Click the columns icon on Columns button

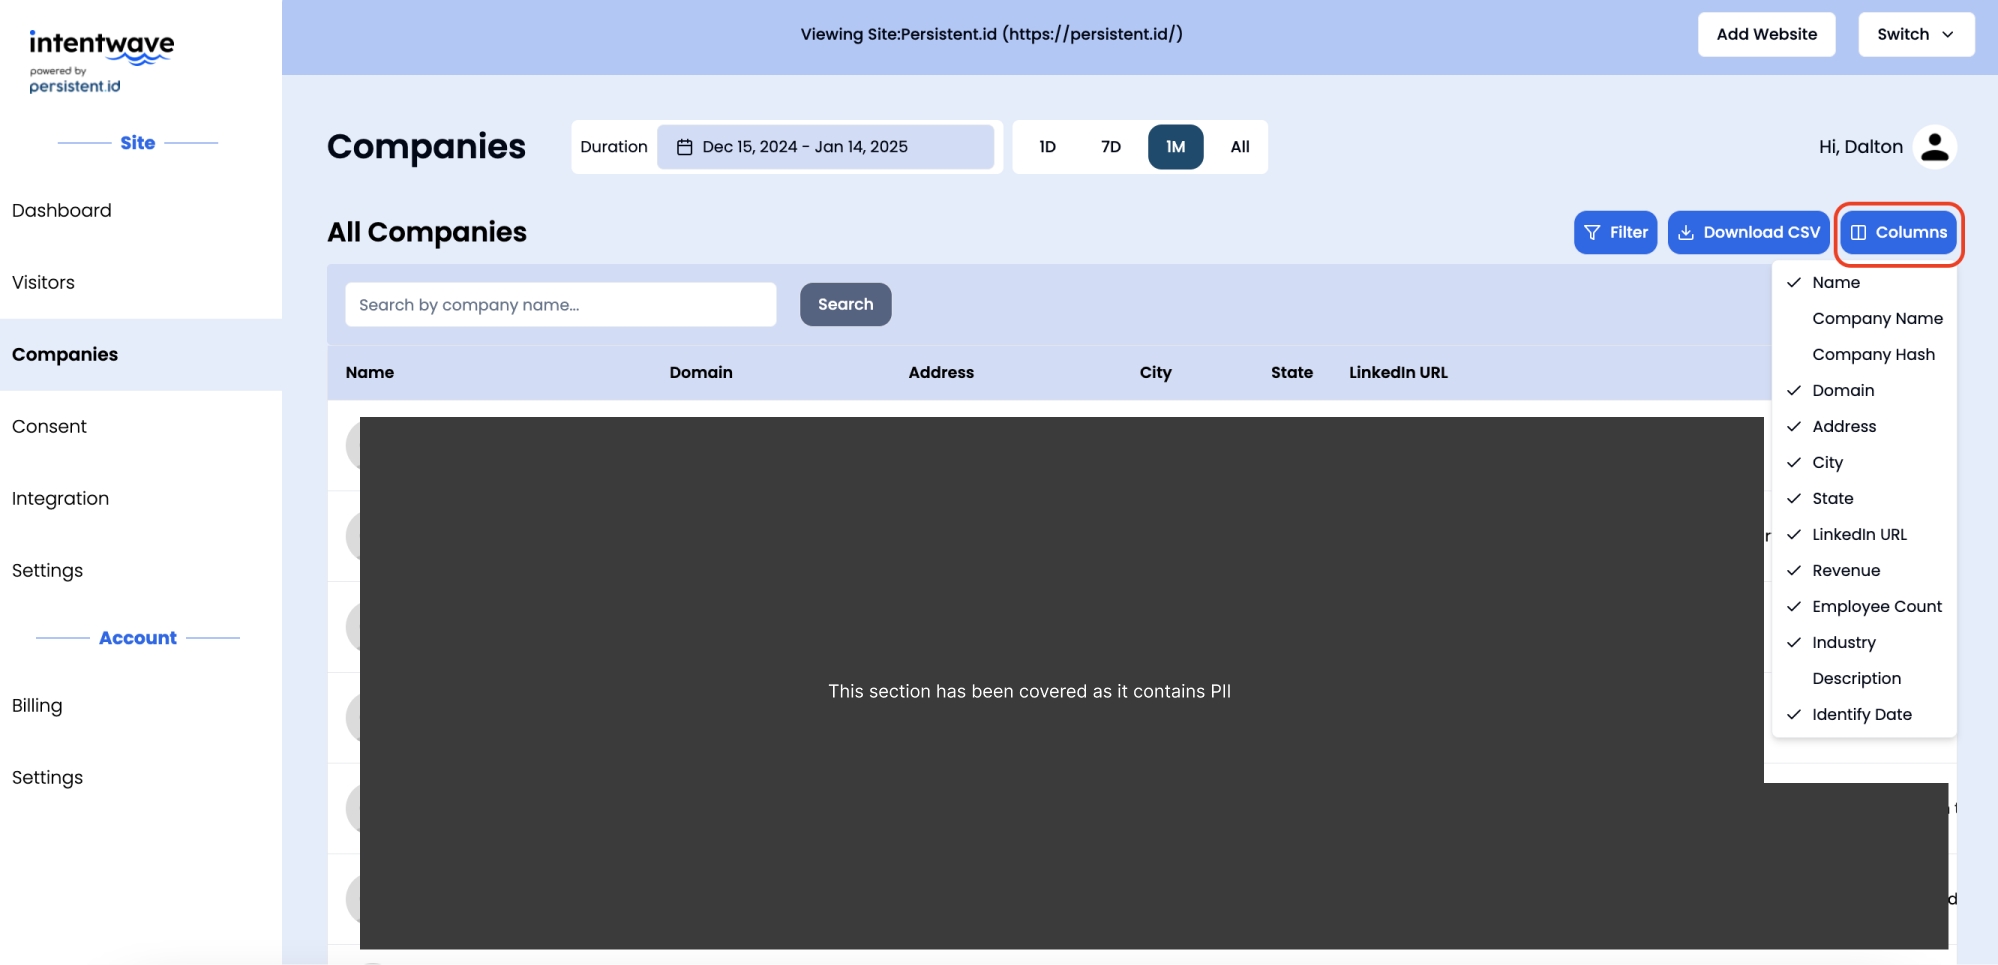click(1858, 232)
